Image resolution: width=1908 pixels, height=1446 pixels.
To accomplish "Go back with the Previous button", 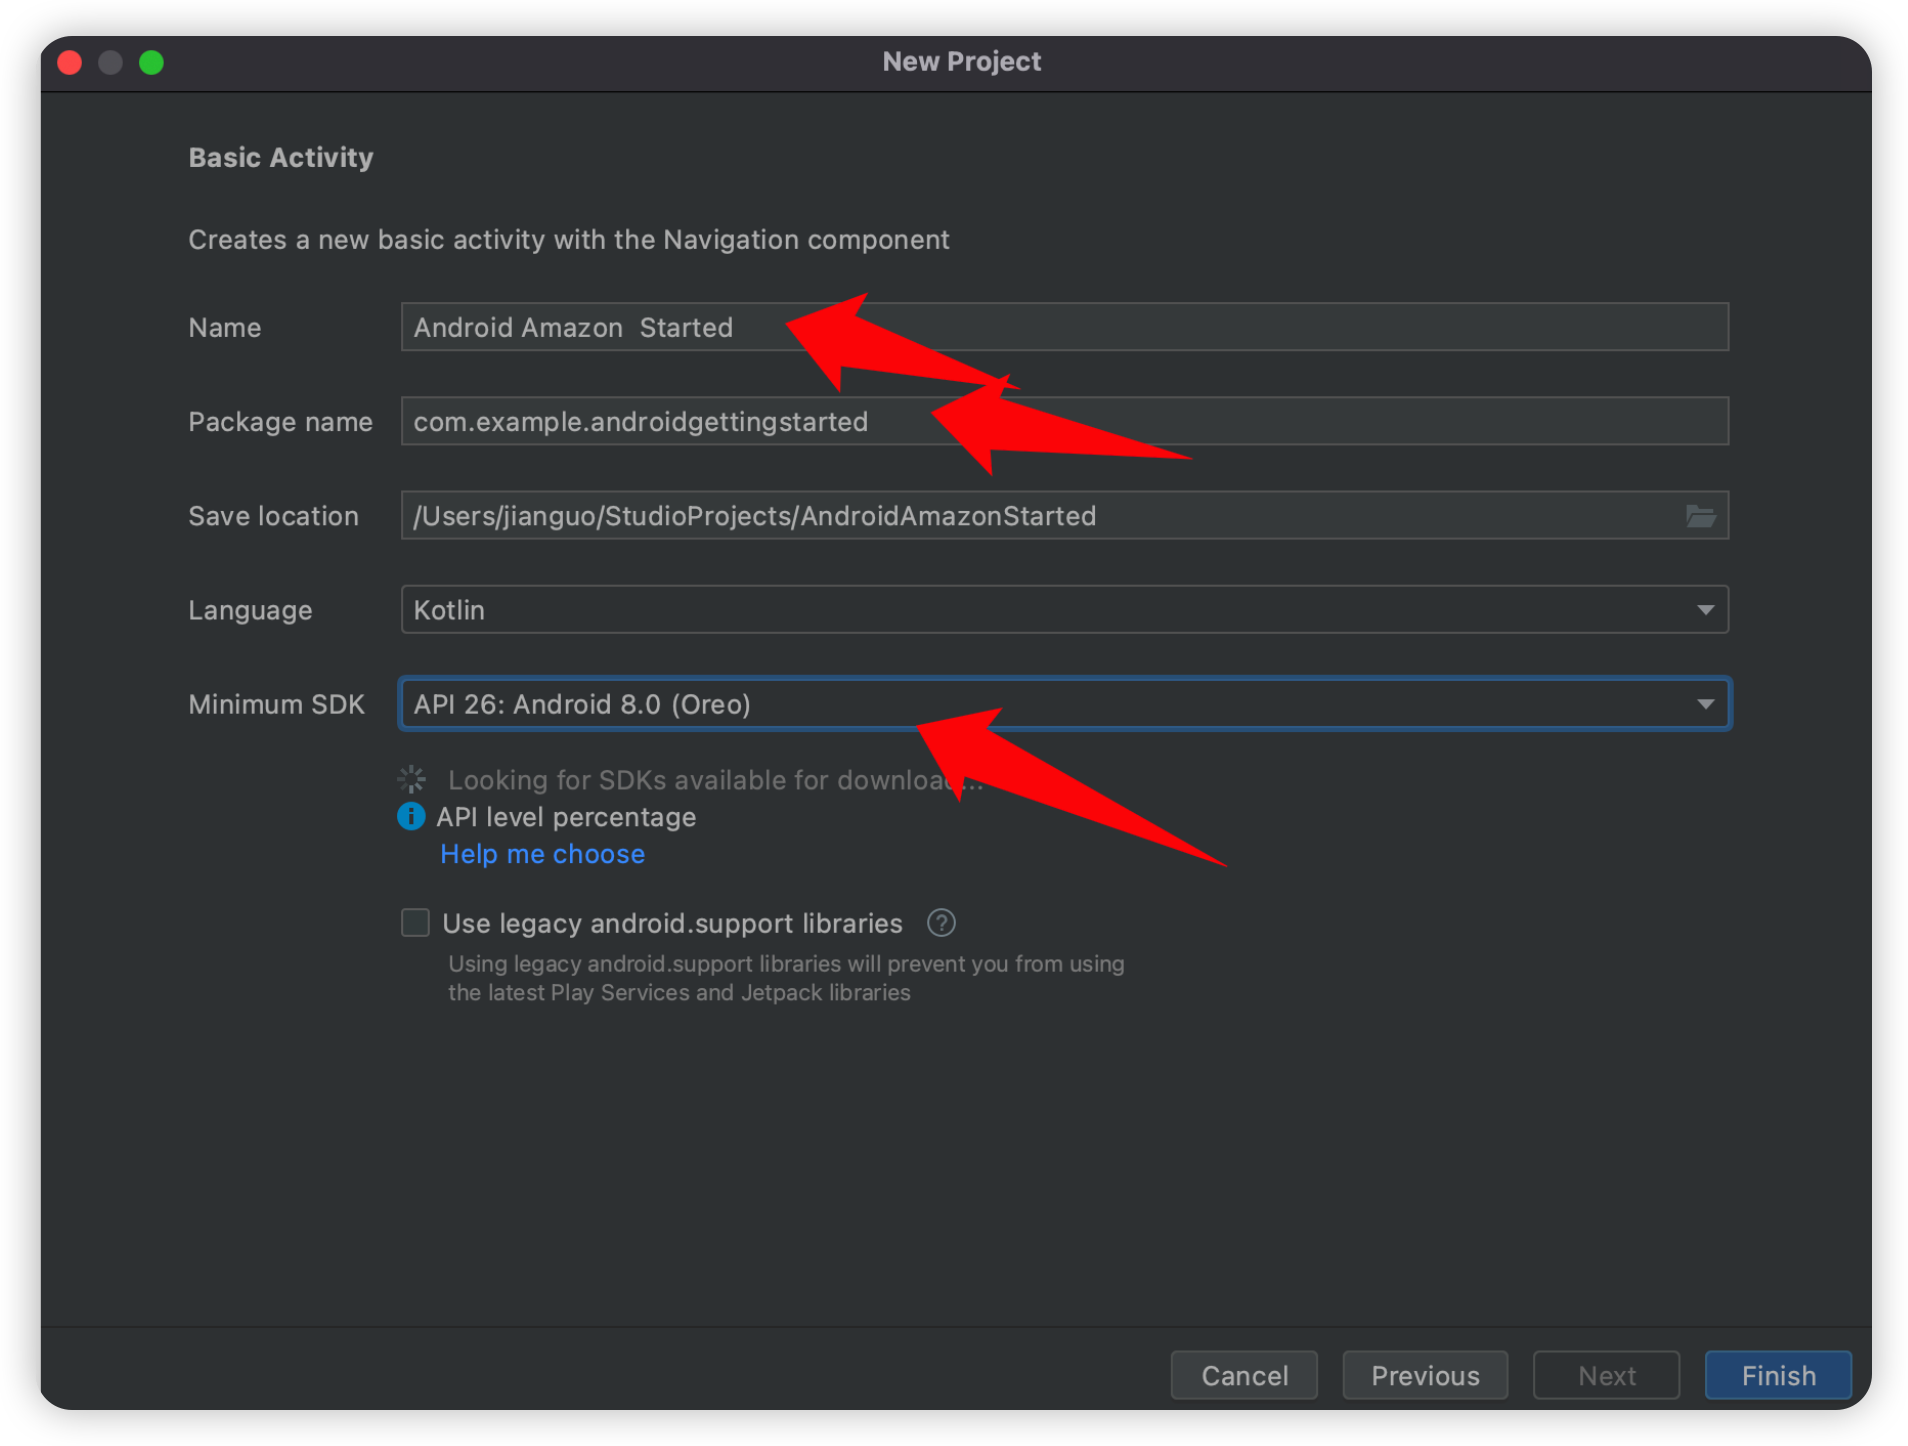I will (1425, 1376).
